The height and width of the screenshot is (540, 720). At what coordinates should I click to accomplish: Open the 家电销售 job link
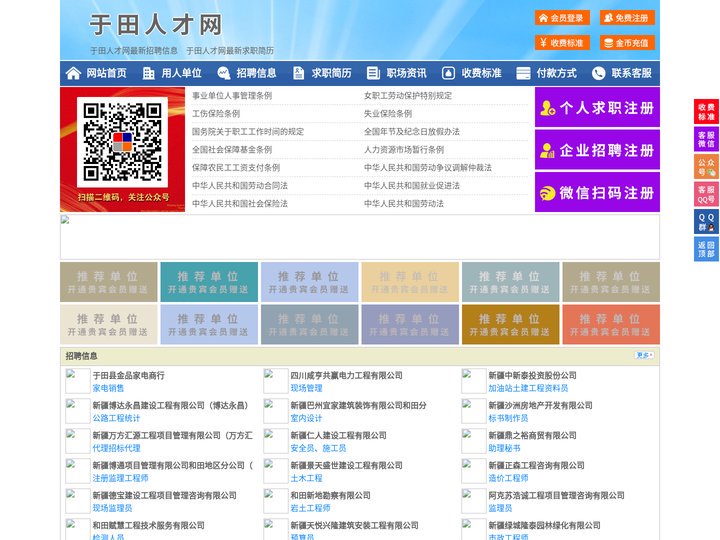[108, 388]
